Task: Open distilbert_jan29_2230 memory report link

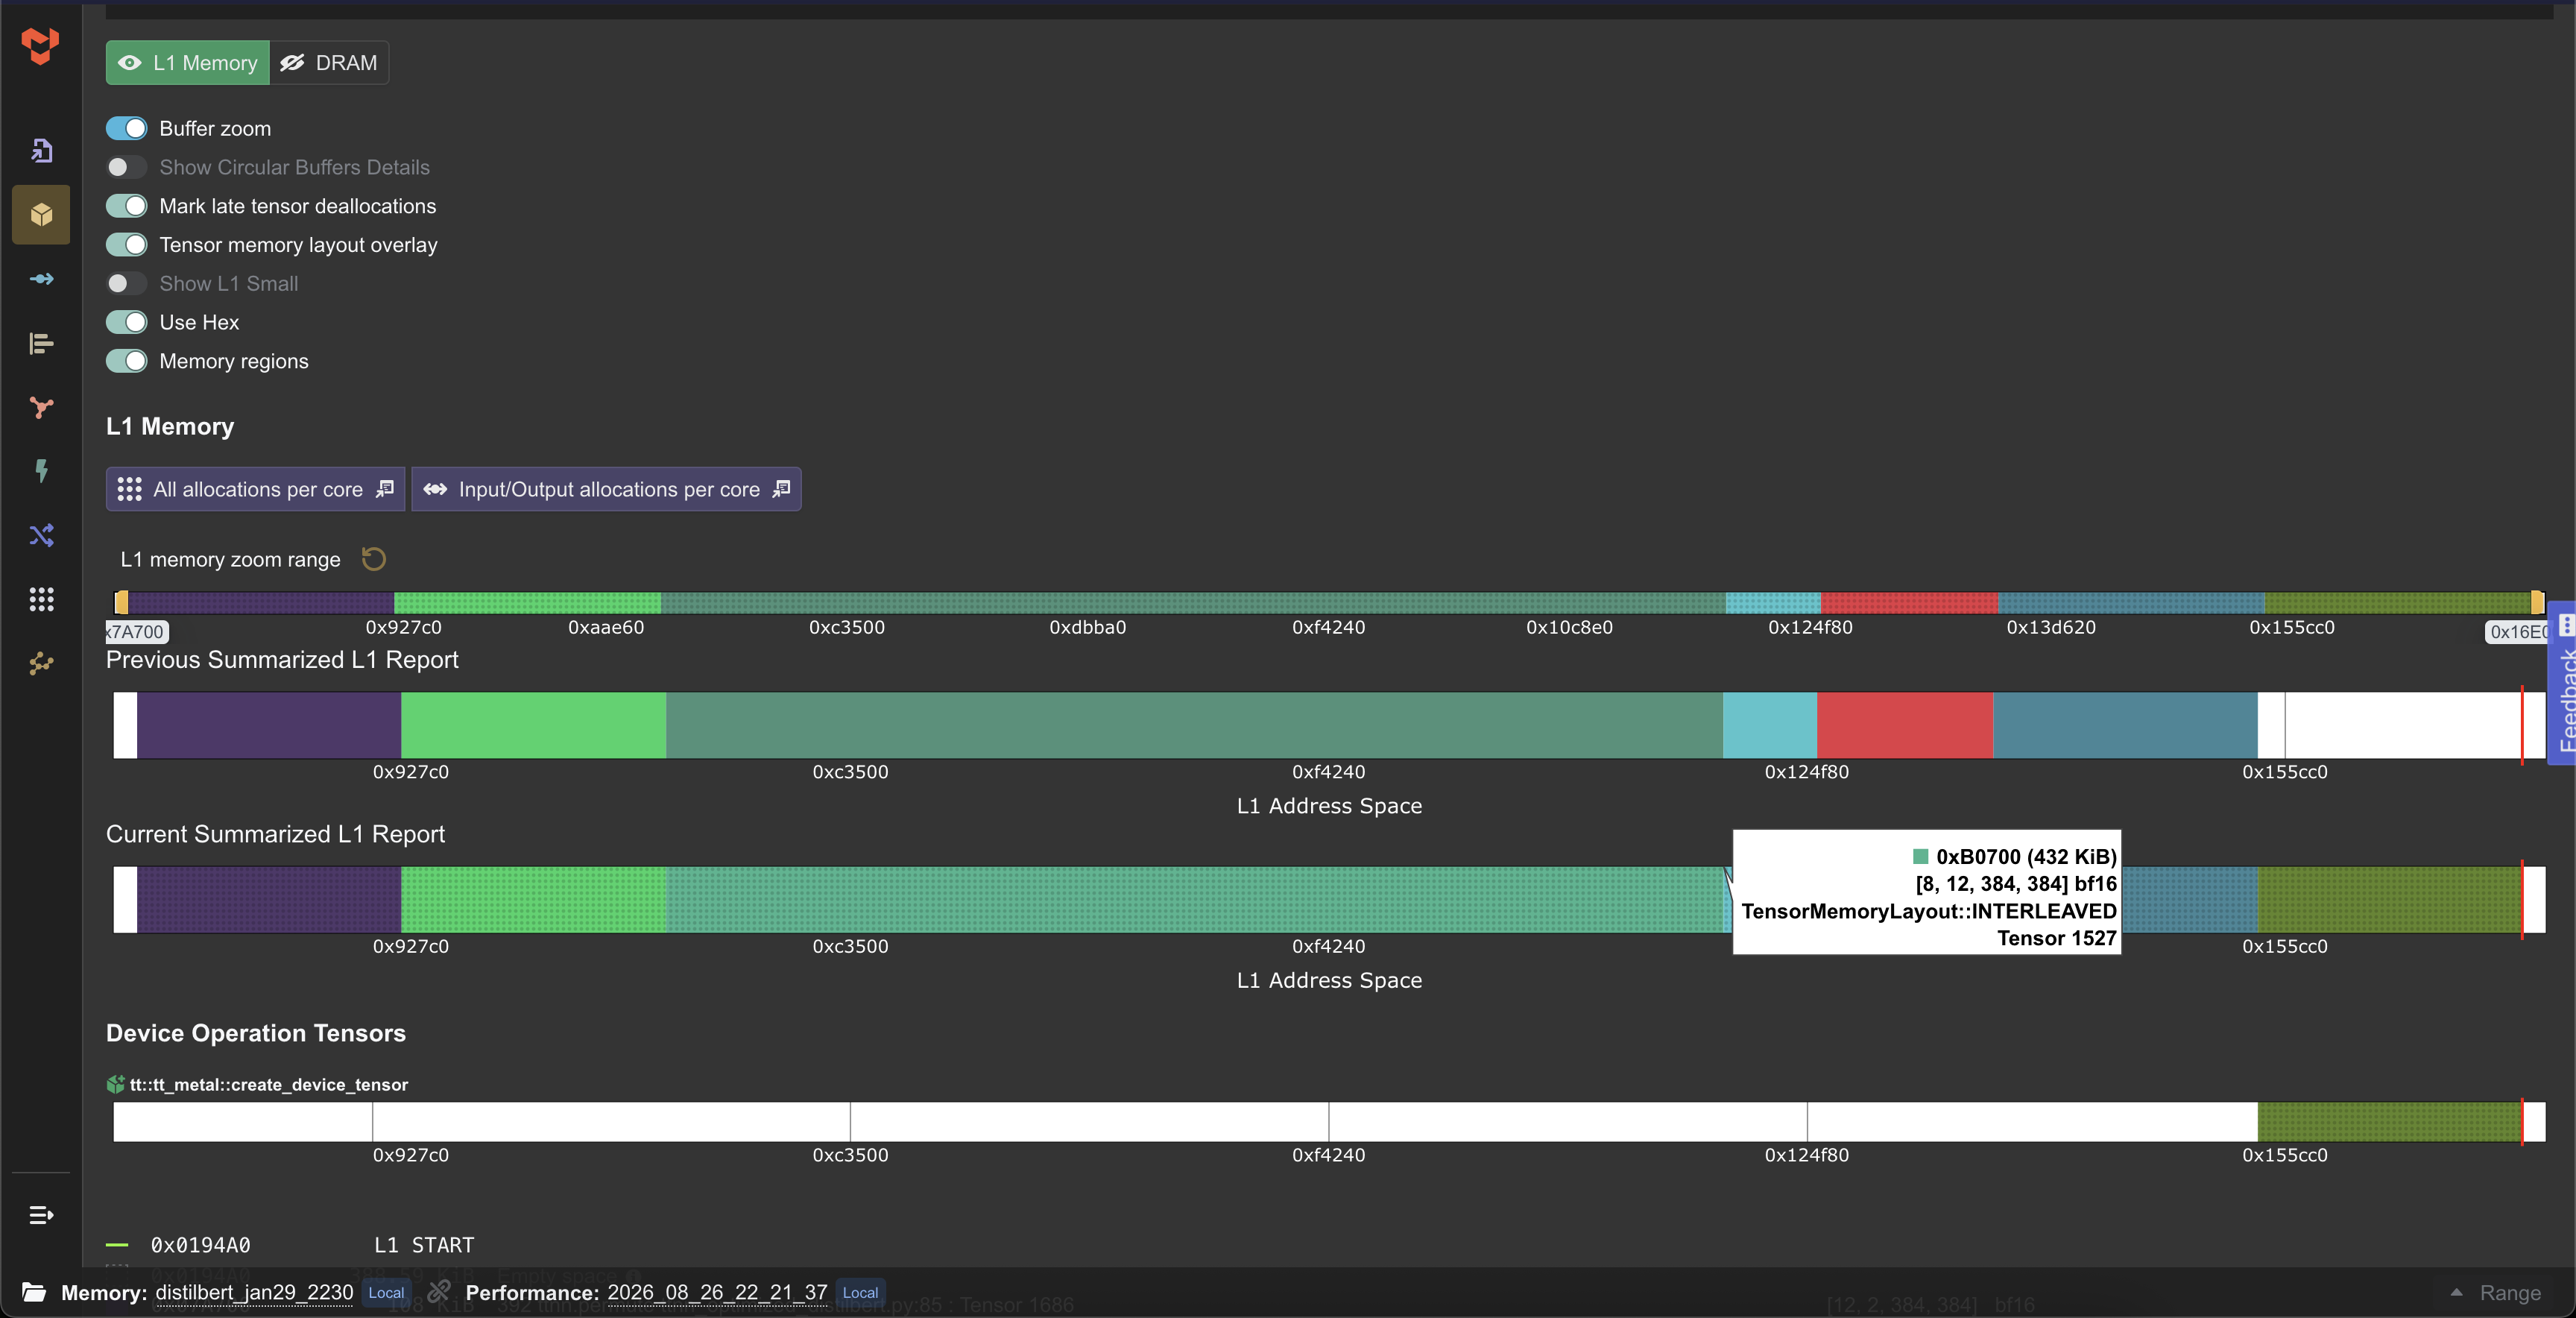Action: coord(254,1292)
